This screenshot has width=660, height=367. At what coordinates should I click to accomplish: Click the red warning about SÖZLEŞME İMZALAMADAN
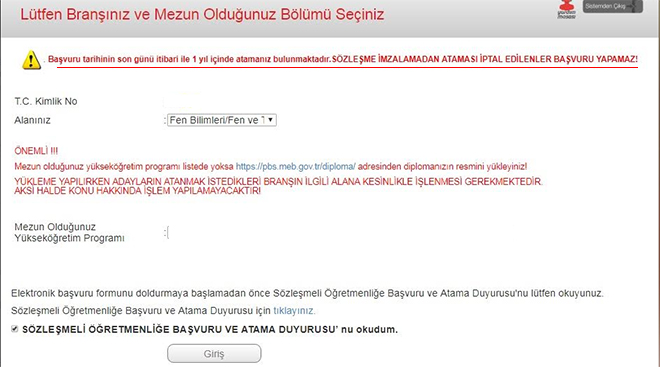(484, 59)
